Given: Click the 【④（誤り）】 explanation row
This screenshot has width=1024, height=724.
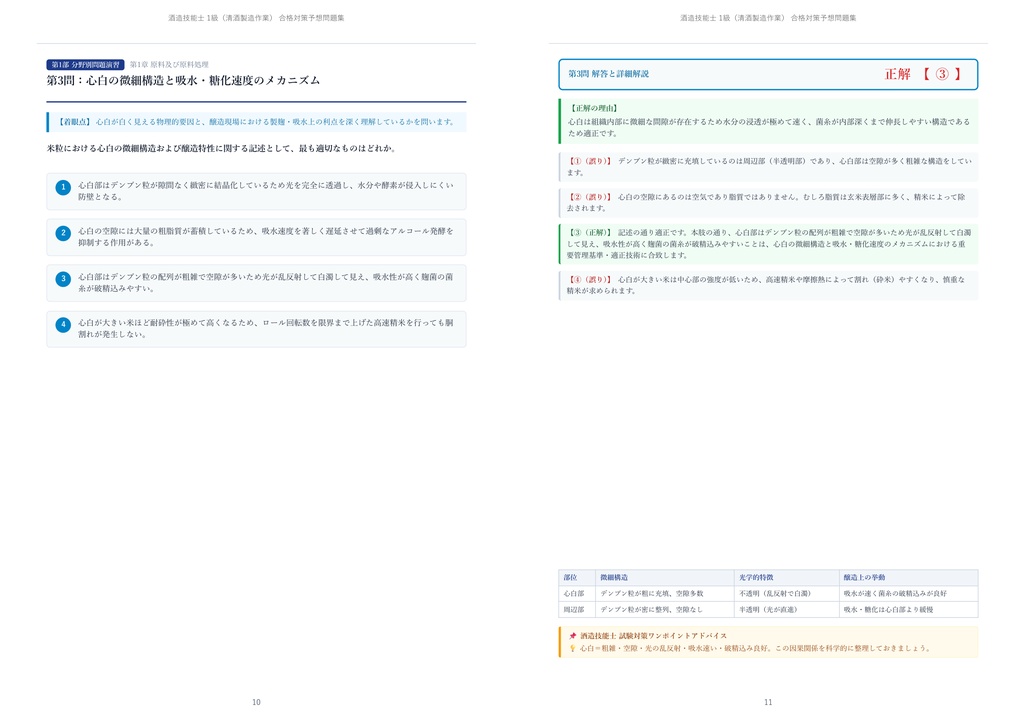Looking at the screenshot, I should pyautogui.click(x=768, y=285).
